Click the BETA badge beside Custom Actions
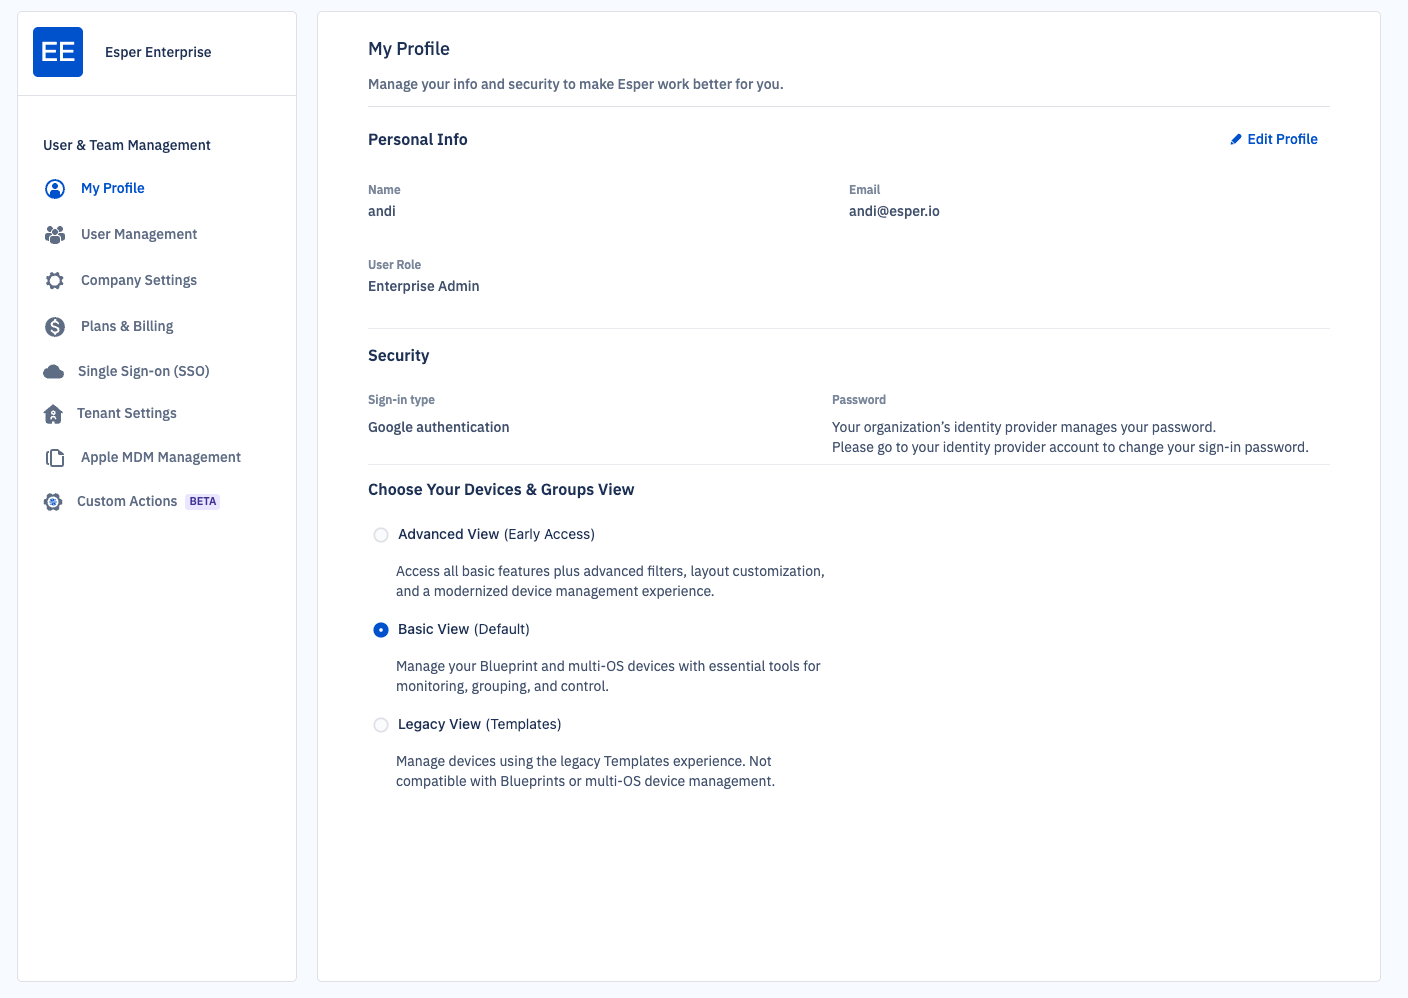1408x998 pixels. coord(203,502)
